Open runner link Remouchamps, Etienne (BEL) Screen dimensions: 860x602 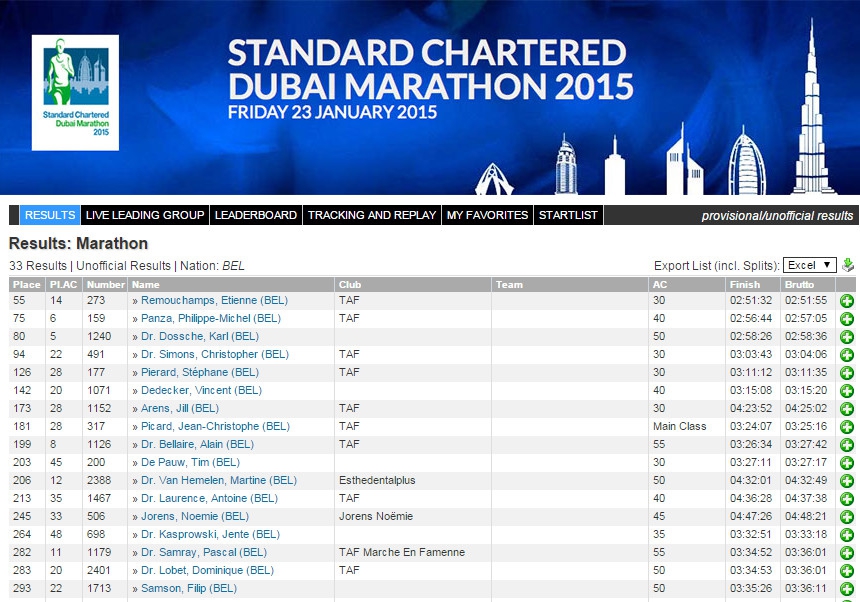(x=214, y=300)
